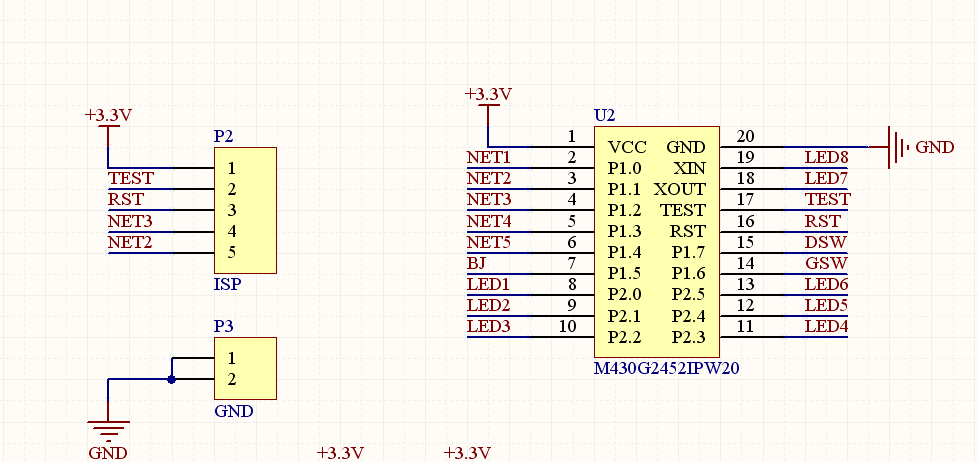
Task: Click the P2.0 pin name inside U2
Action: pos(625,294)
